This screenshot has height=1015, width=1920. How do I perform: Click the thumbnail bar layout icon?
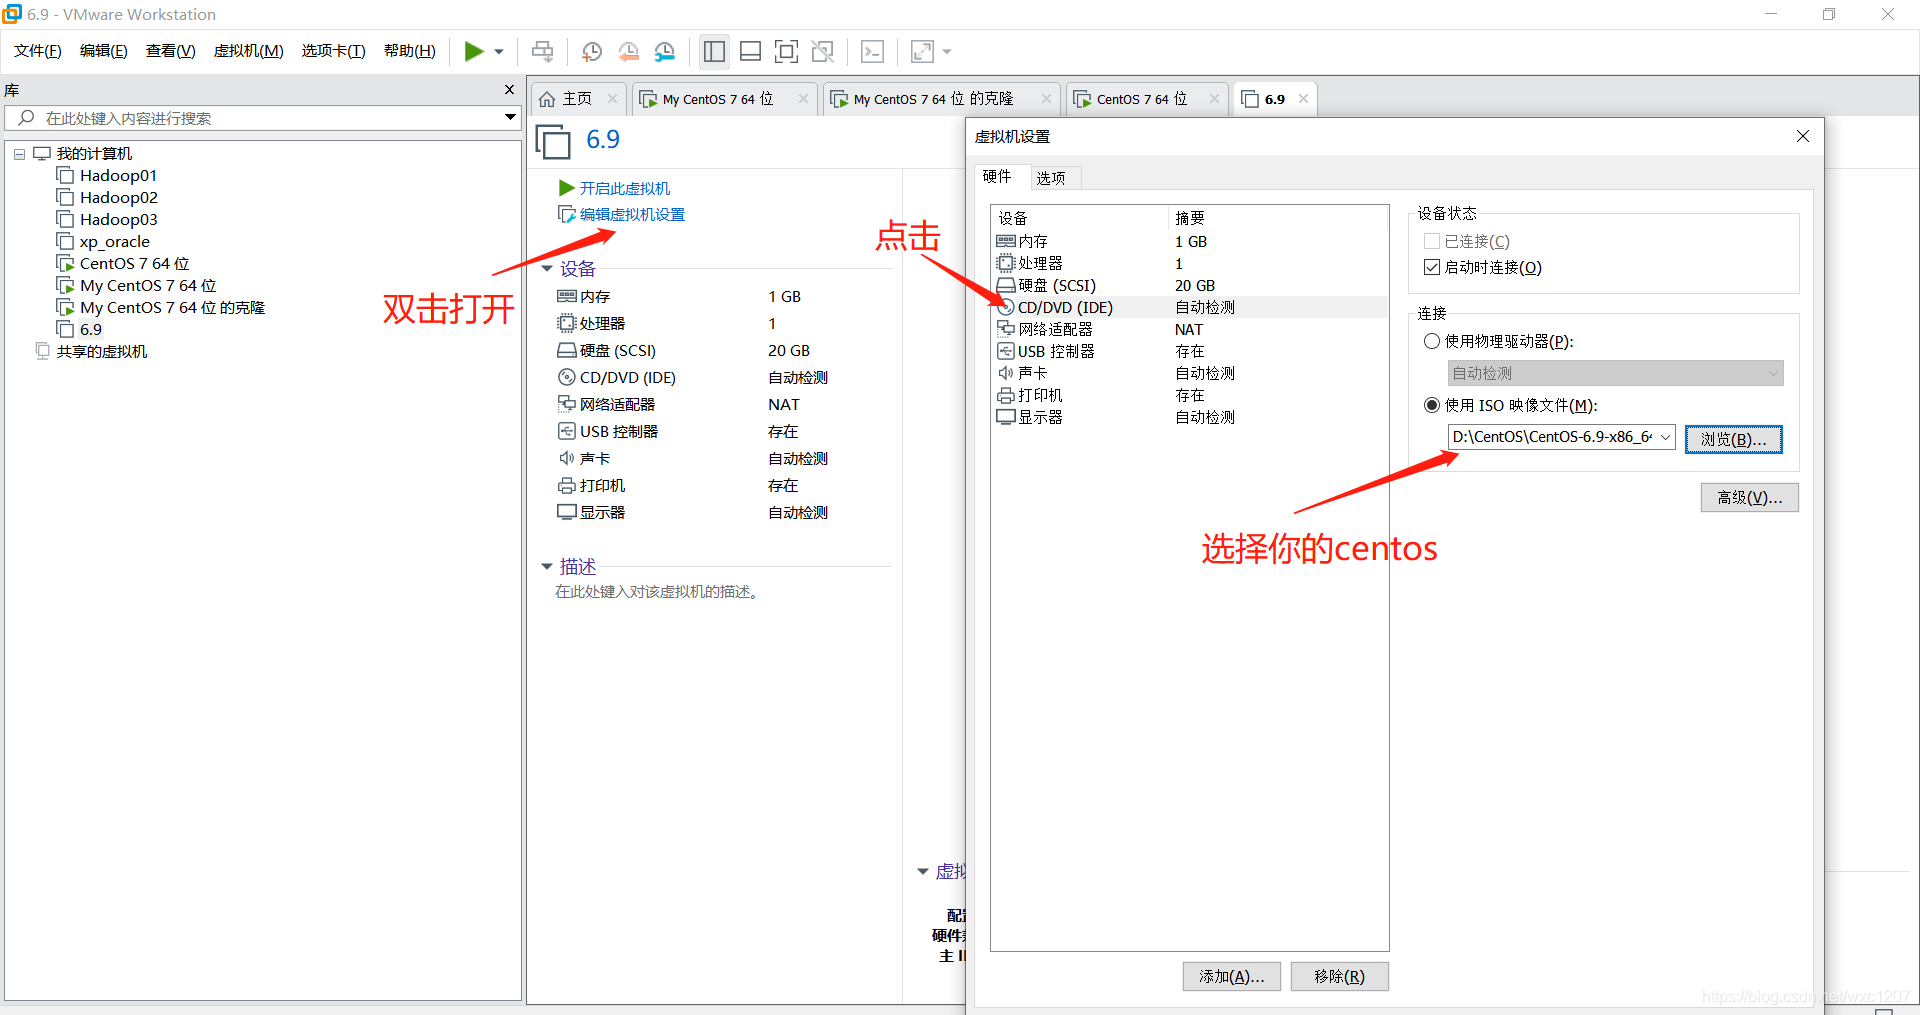click(x=751, y=51)
